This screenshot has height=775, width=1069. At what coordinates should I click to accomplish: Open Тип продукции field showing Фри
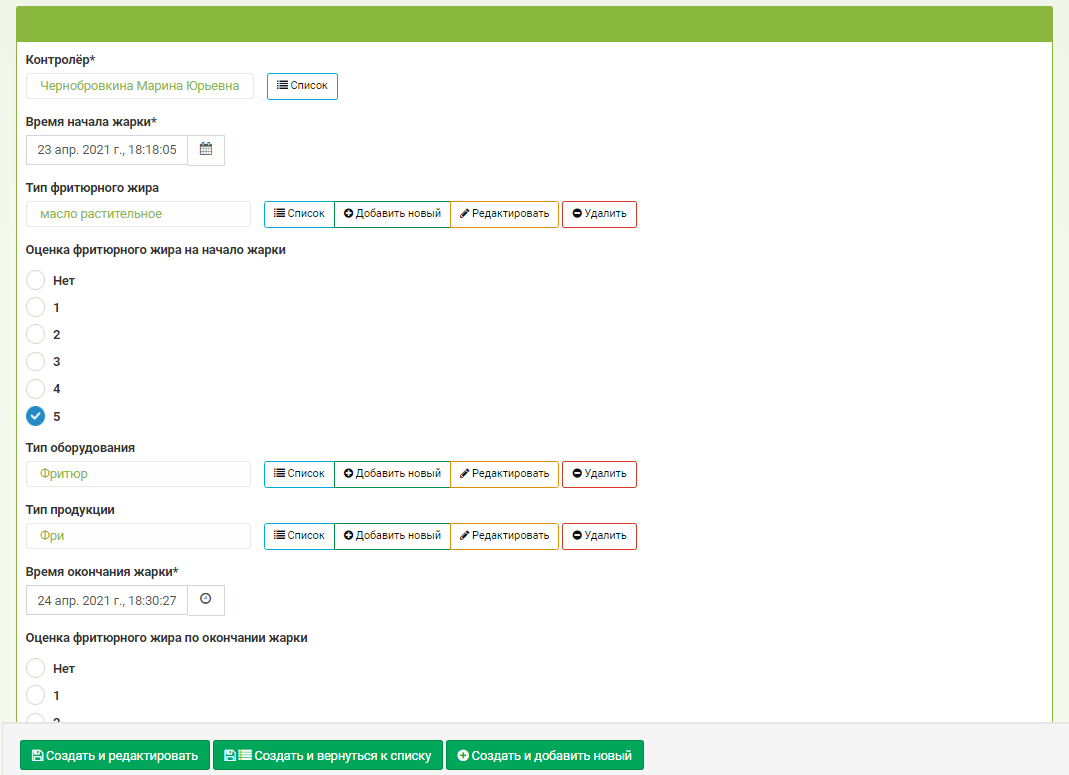(x=138, y=536)
